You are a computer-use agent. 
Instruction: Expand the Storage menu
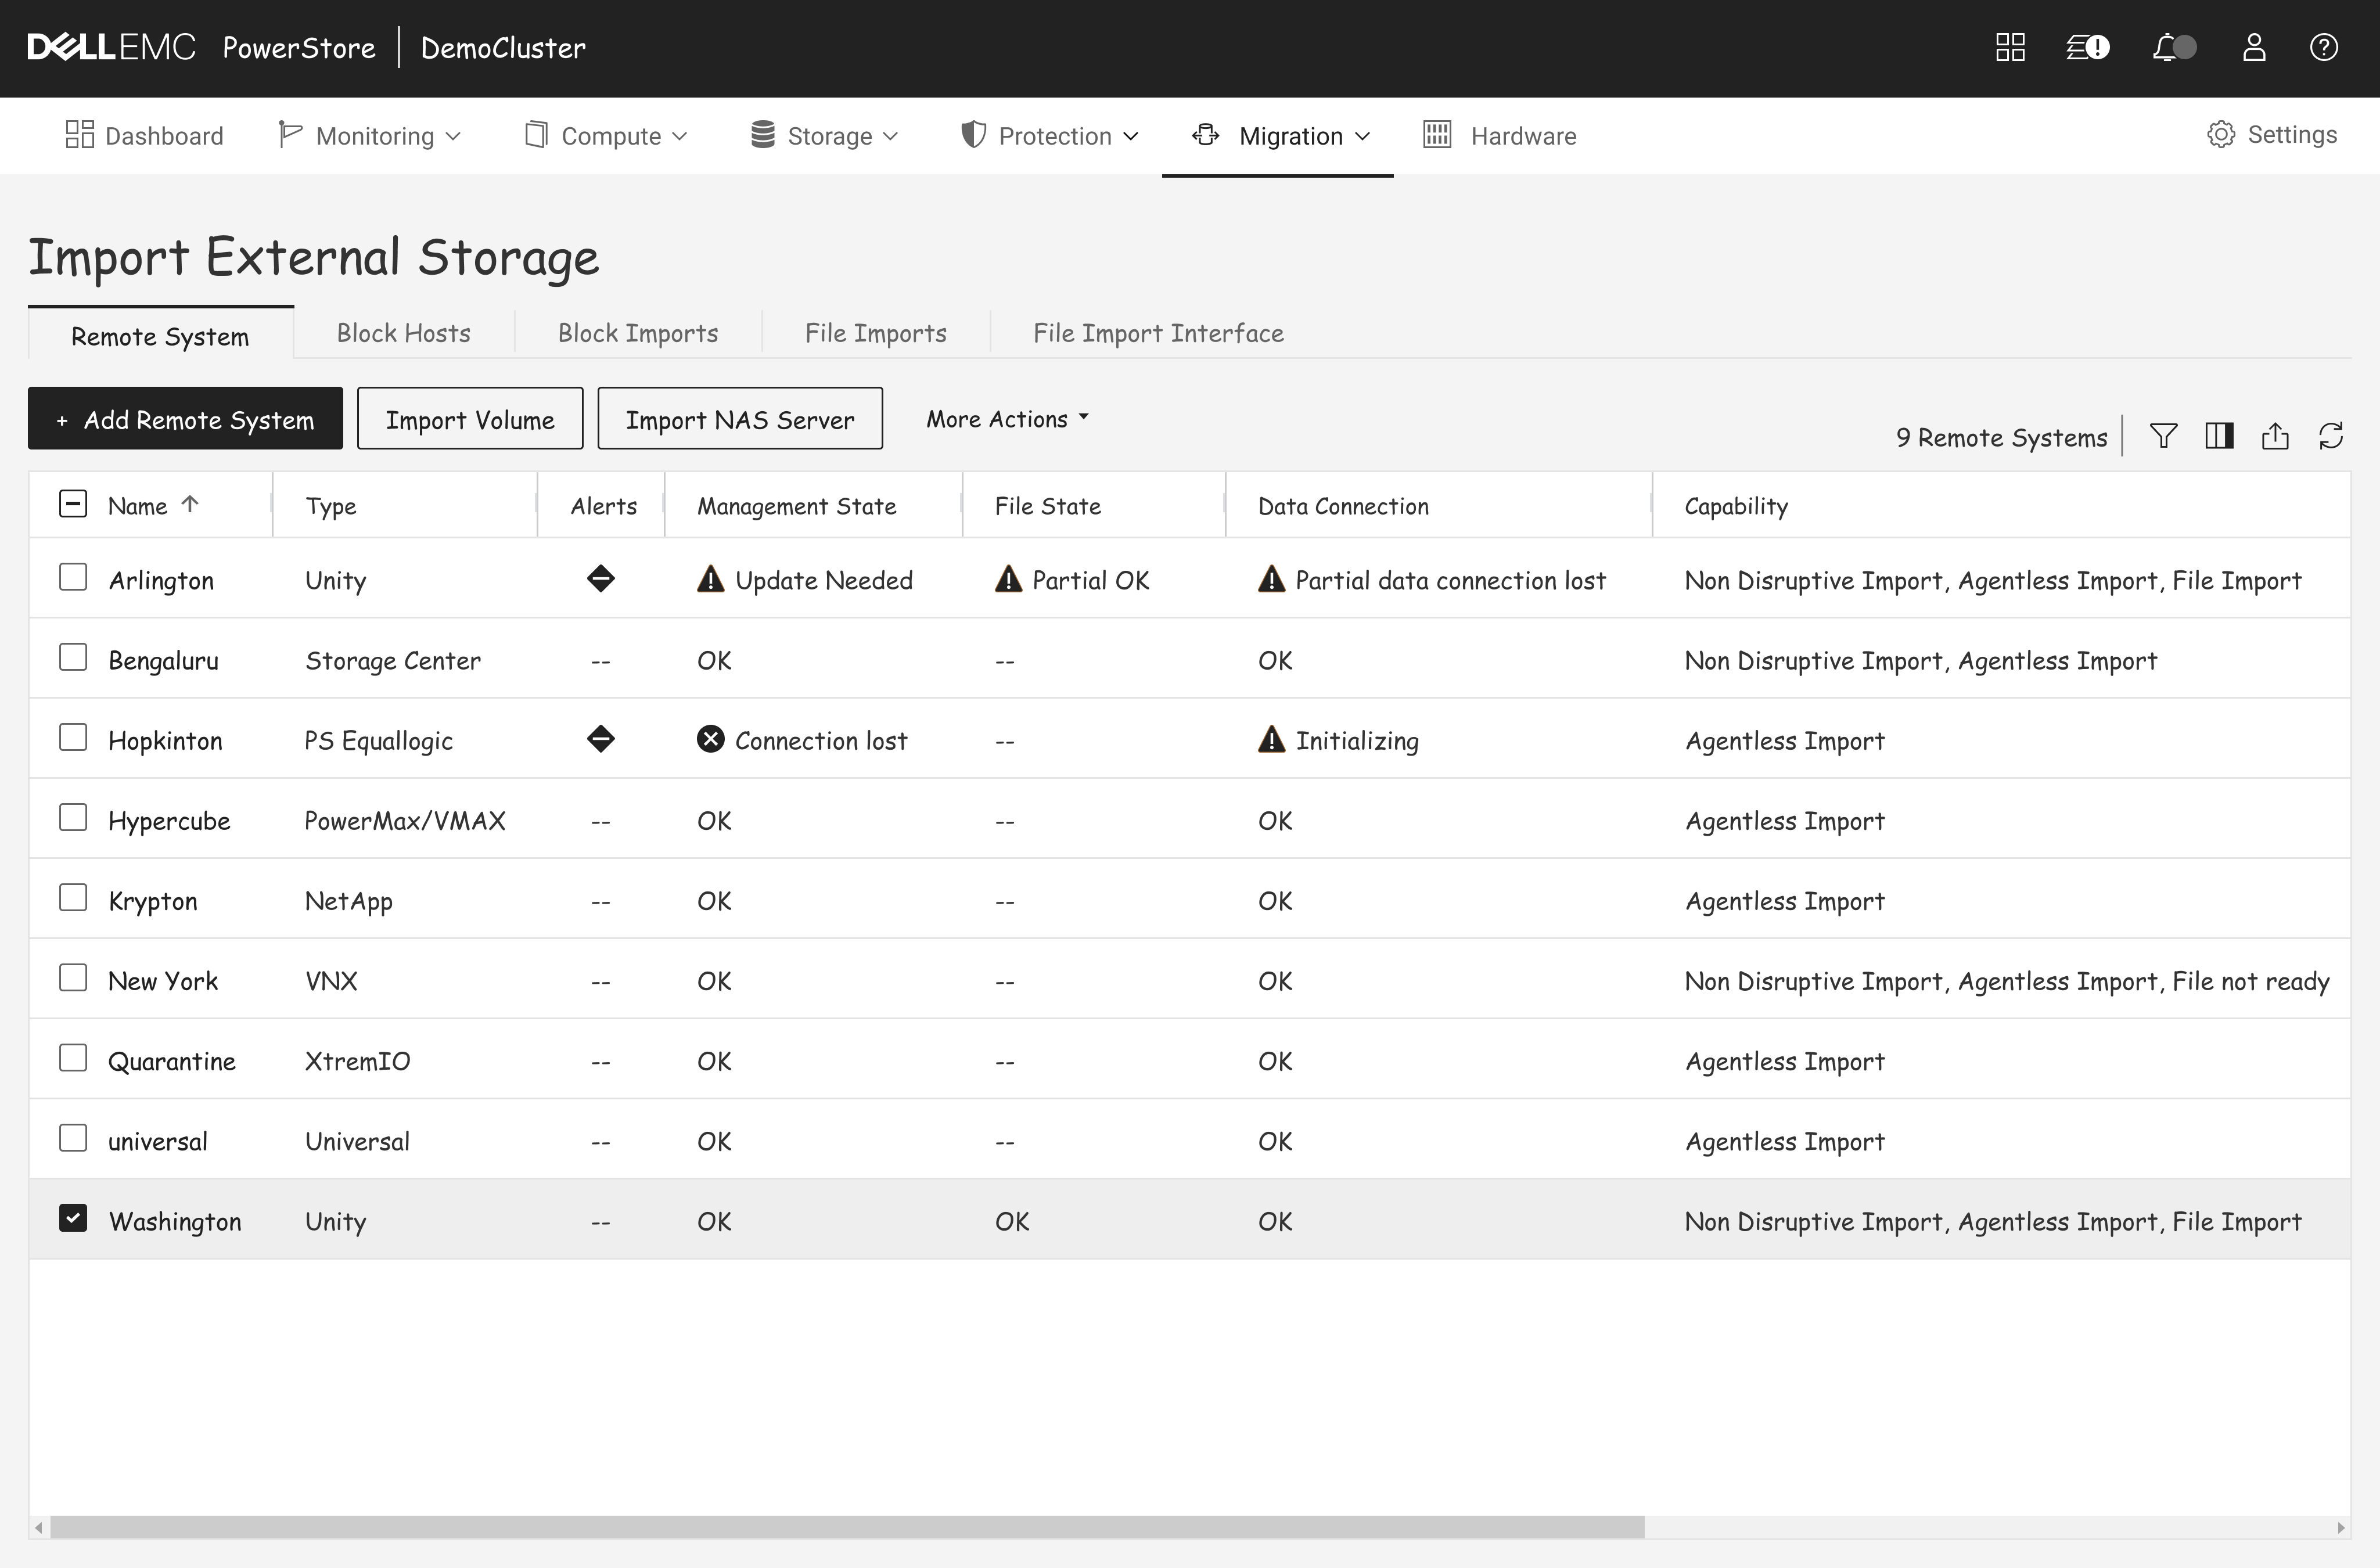coord(825,136)
